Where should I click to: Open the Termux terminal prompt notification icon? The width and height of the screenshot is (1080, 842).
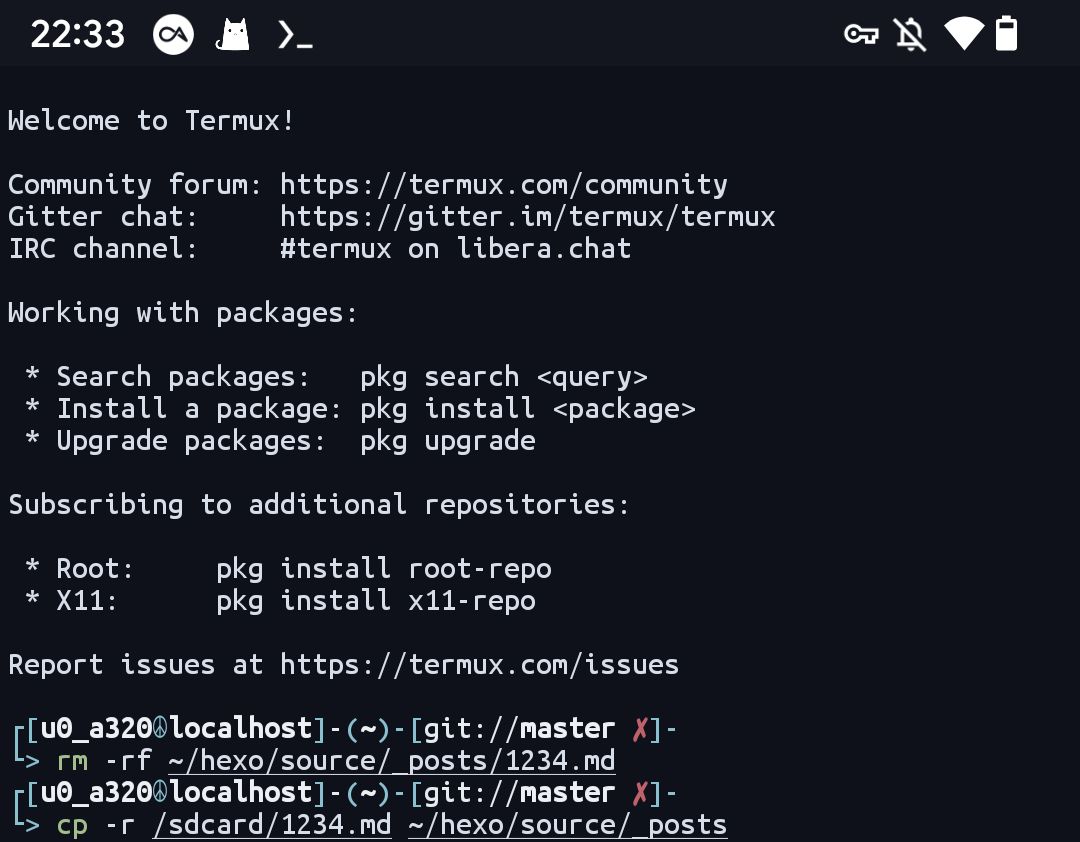(x=295, y=34)
